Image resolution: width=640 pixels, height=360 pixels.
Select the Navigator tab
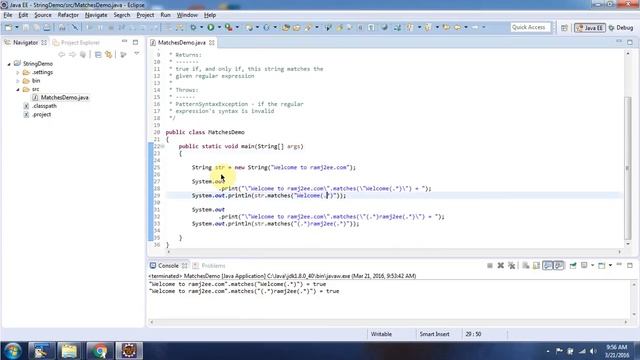point(25,42)
